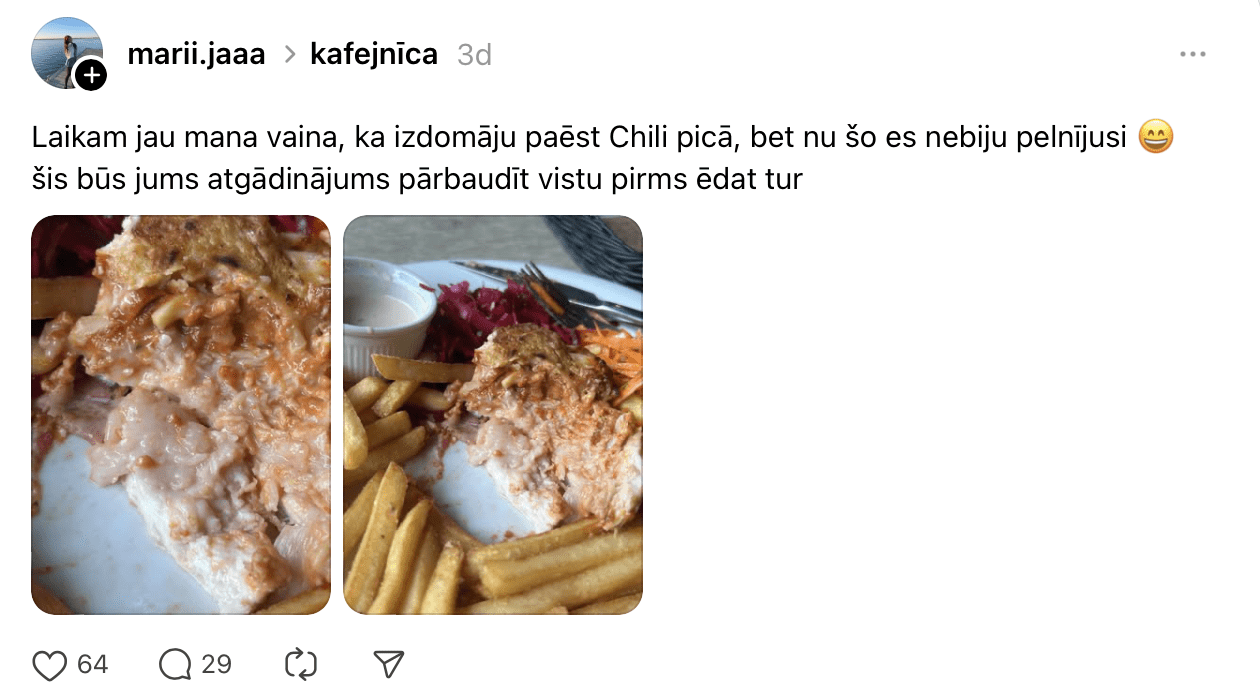Viewport: 1260px width, 697px height.
Task: Enlarge the close-up chicken photo
Action: click(x=181, y=415)
